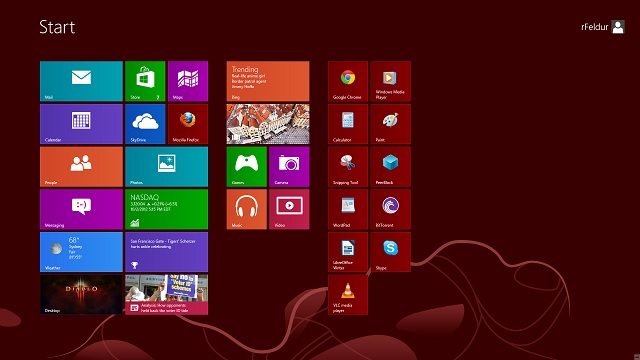The width and height of the screenshot is (640, 360).
Task: Open the WordPad tile
Action: click(348, 209)
